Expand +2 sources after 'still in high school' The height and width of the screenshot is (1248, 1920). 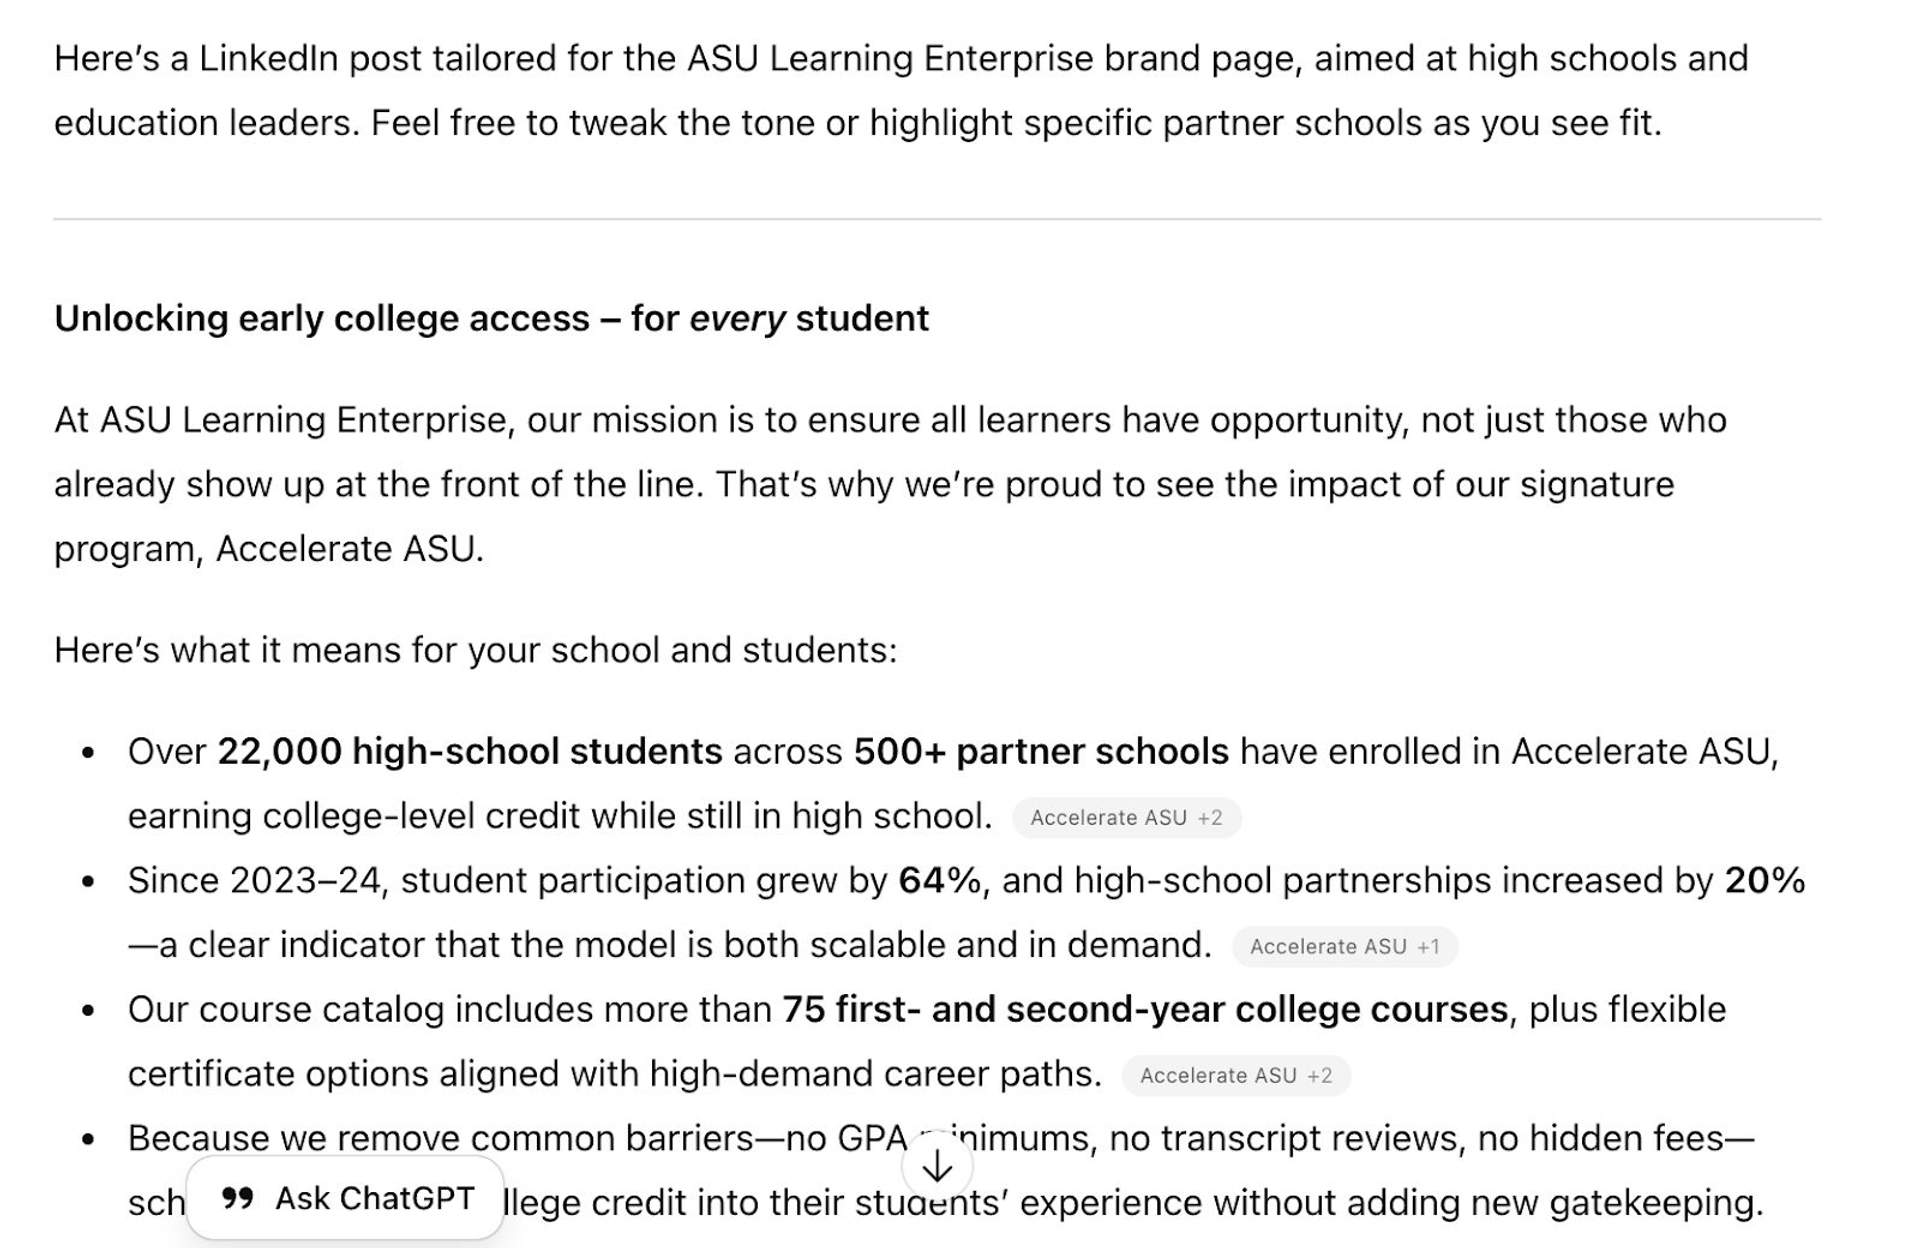1210,817
